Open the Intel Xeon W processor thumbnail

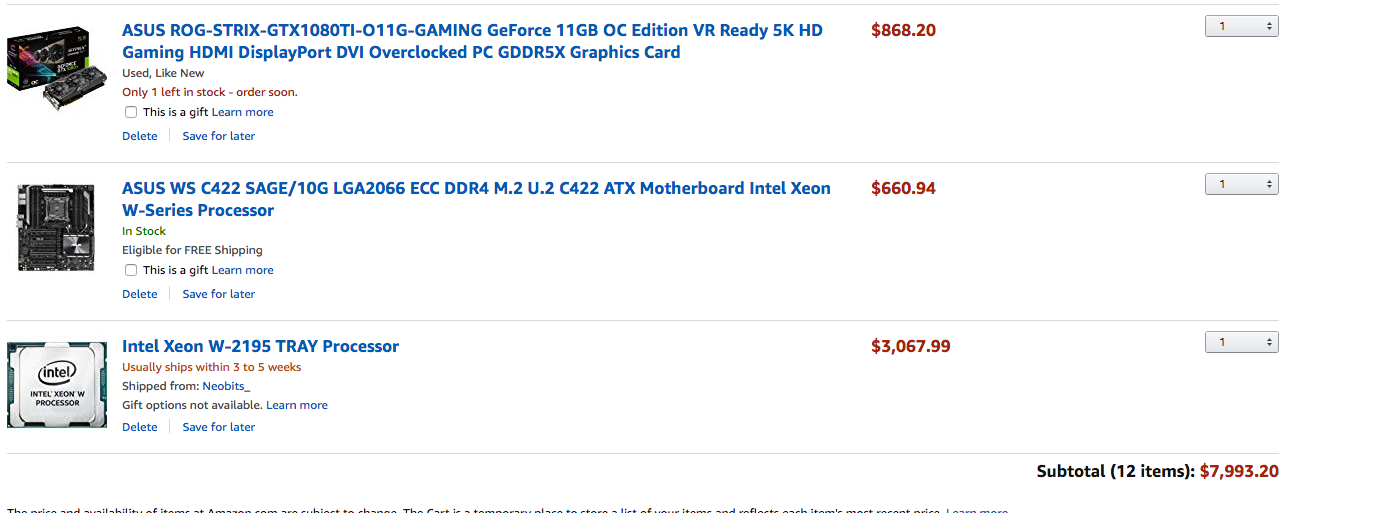[57, 384]
